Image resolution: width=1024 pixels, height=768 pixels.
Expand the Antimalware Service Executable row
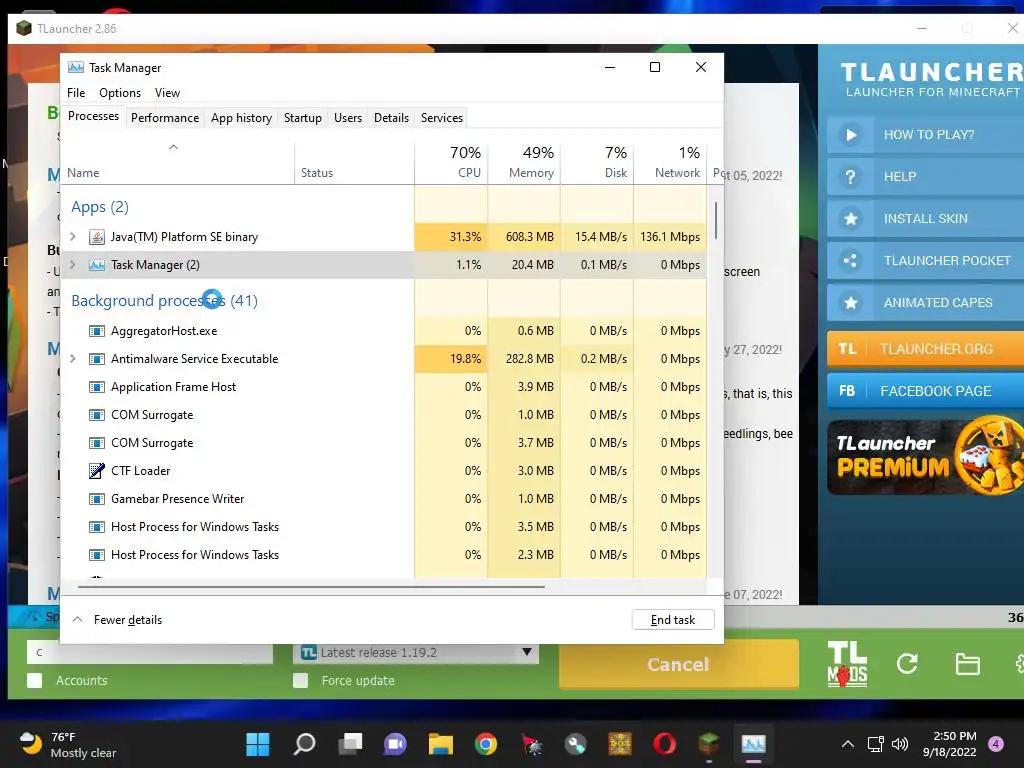[73, 359]
